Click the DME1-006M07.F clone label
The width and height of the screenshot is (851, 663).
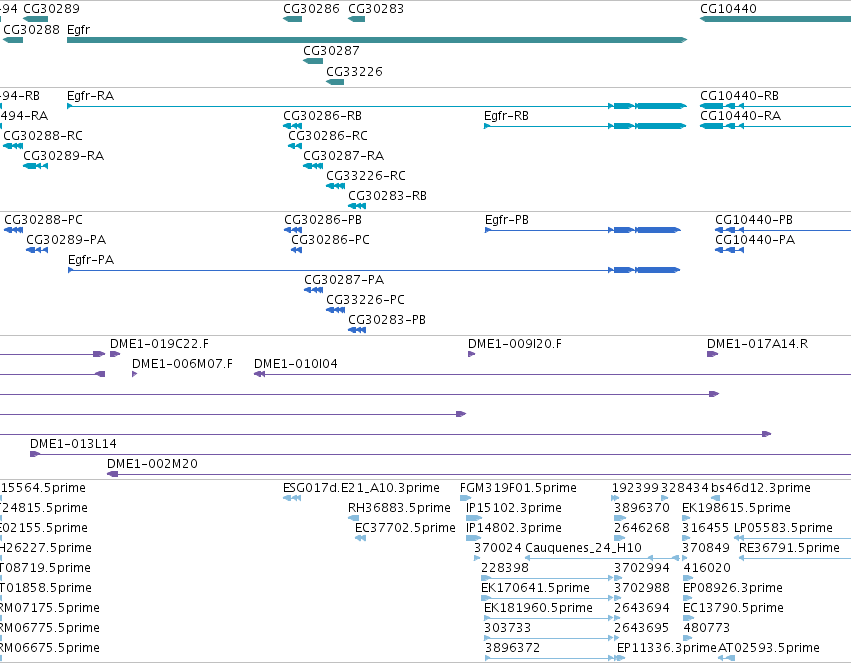pyautogui.click(x=182, y=364)
